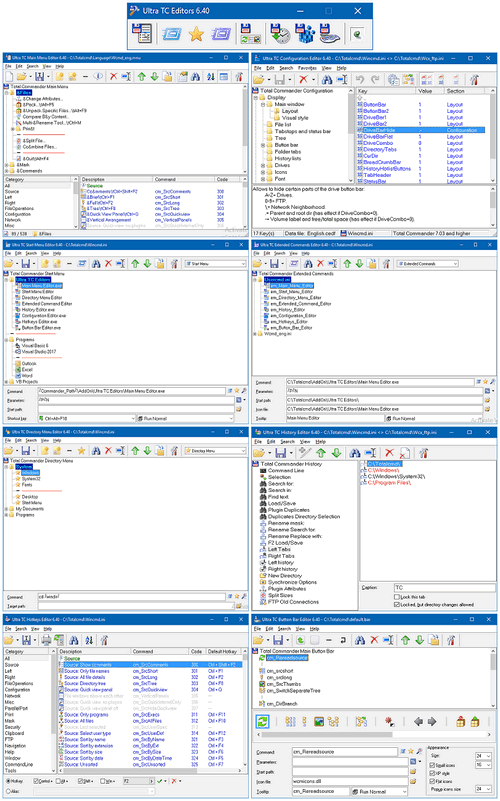
Task: Open 'Directory Menu' combo box in Directory Menu Editor
Action: tap(215, 451)
